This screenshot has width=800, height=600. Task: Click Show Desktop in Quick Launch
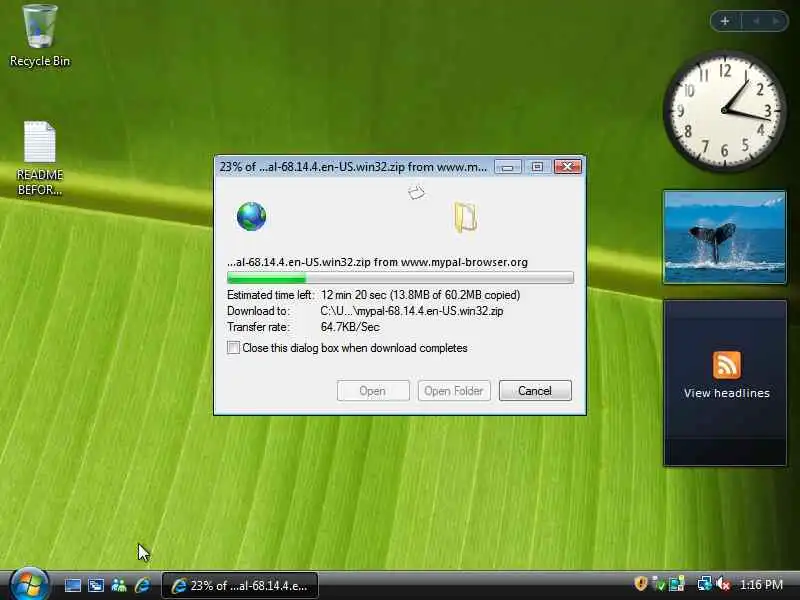(72, 585)
